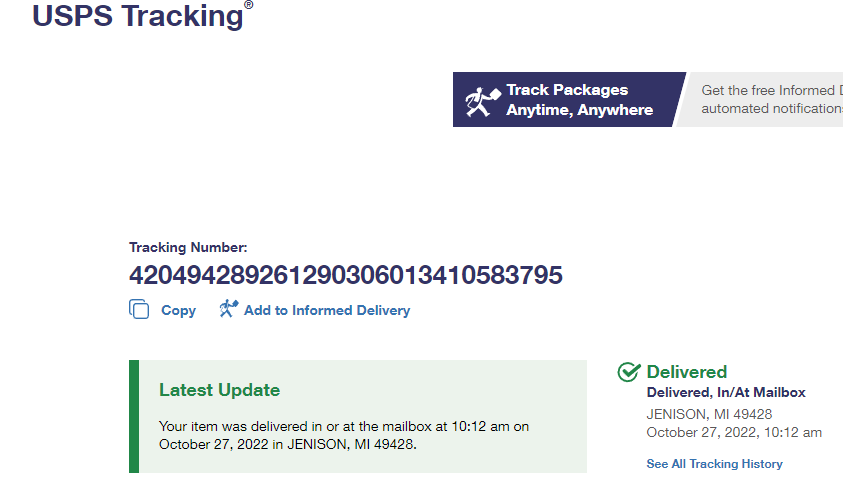Copy the tracking number via Copy link
This screenshot has height=492, width=843.
178,310
